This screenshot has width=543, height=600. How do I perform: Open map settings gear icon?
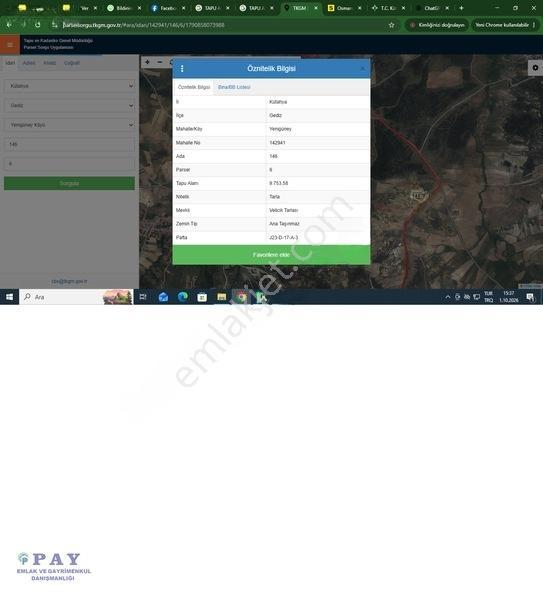(x=535, y=68)
